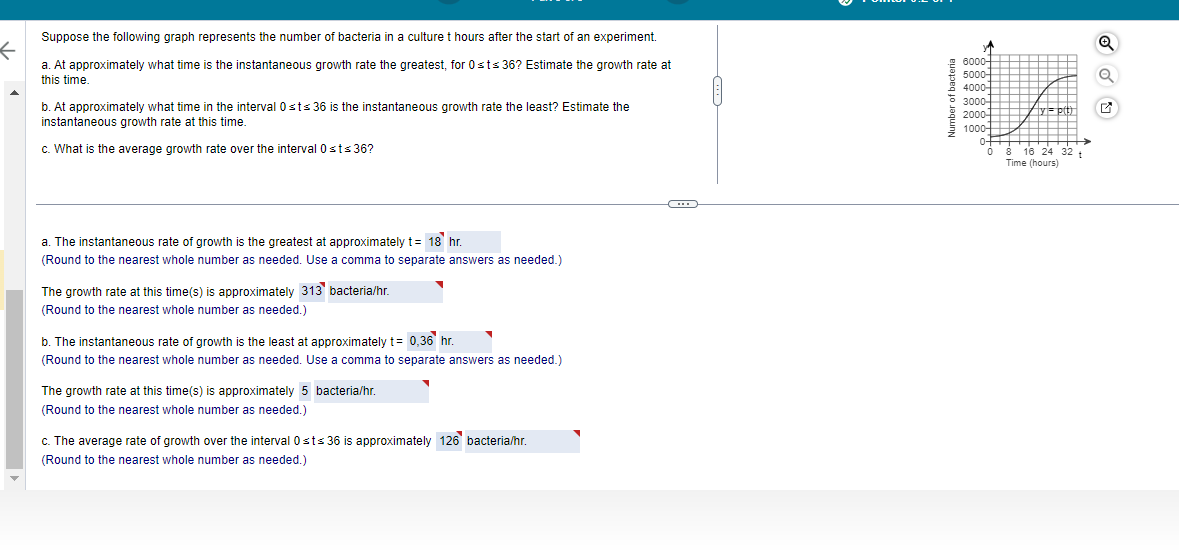Viewport: 1179px width, 559px height.
Task: Click the horizontal divider ellipsis handle
Action: (x=682, y=204)
